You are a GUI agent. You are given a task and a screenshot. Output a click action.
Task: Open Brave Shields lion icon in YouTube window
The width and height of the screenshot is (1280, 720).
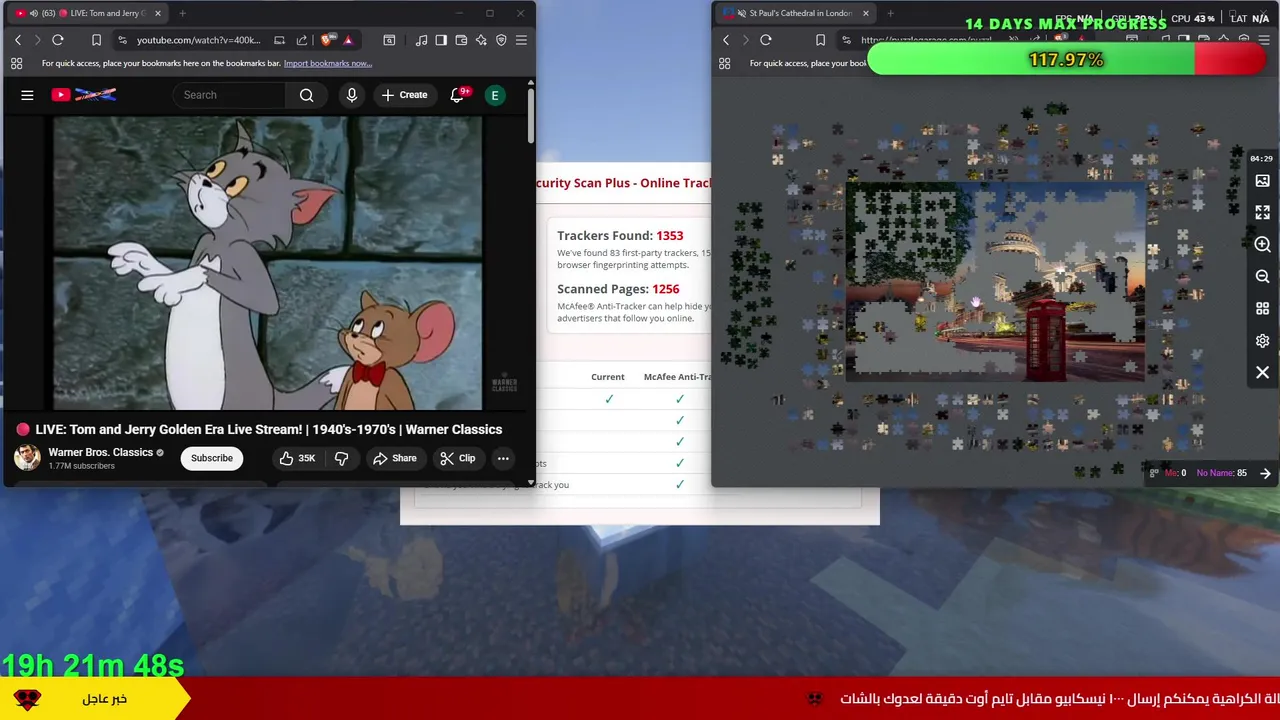pos(327,40)
